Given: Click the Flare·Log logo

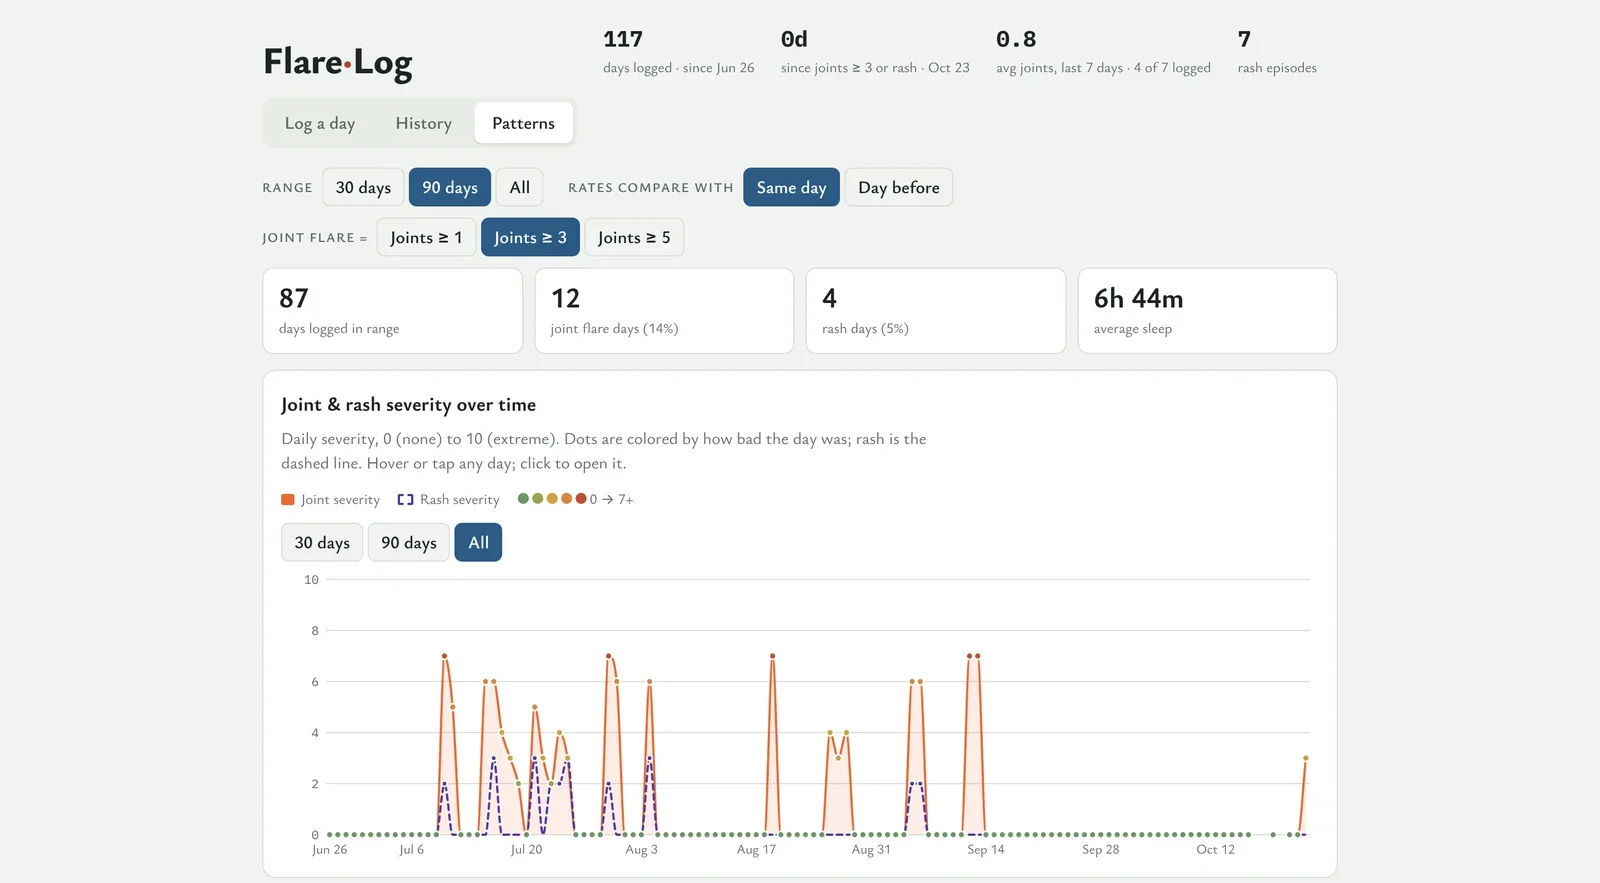Looking at the screenshot, I should click(337, 62).
